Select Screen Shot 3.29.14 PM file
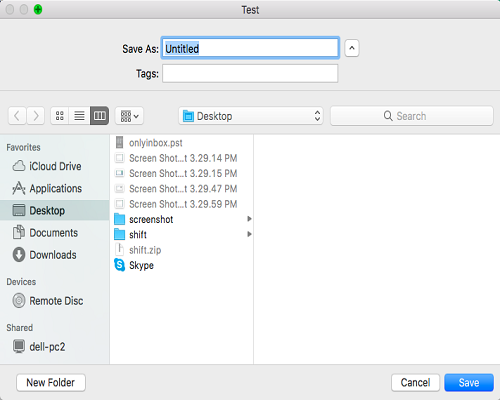This screenshot has height=400, width=500. (181, 158)
